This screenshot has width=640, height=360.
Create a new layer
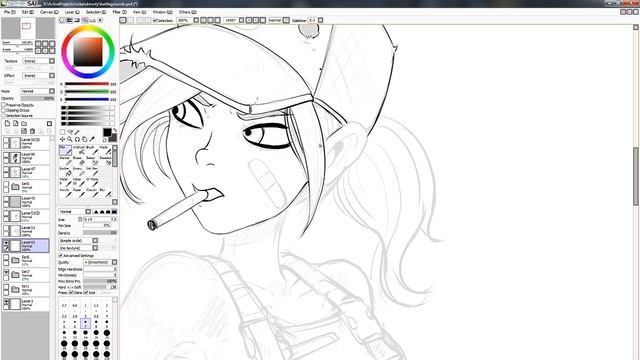click(x=7, y=123)
